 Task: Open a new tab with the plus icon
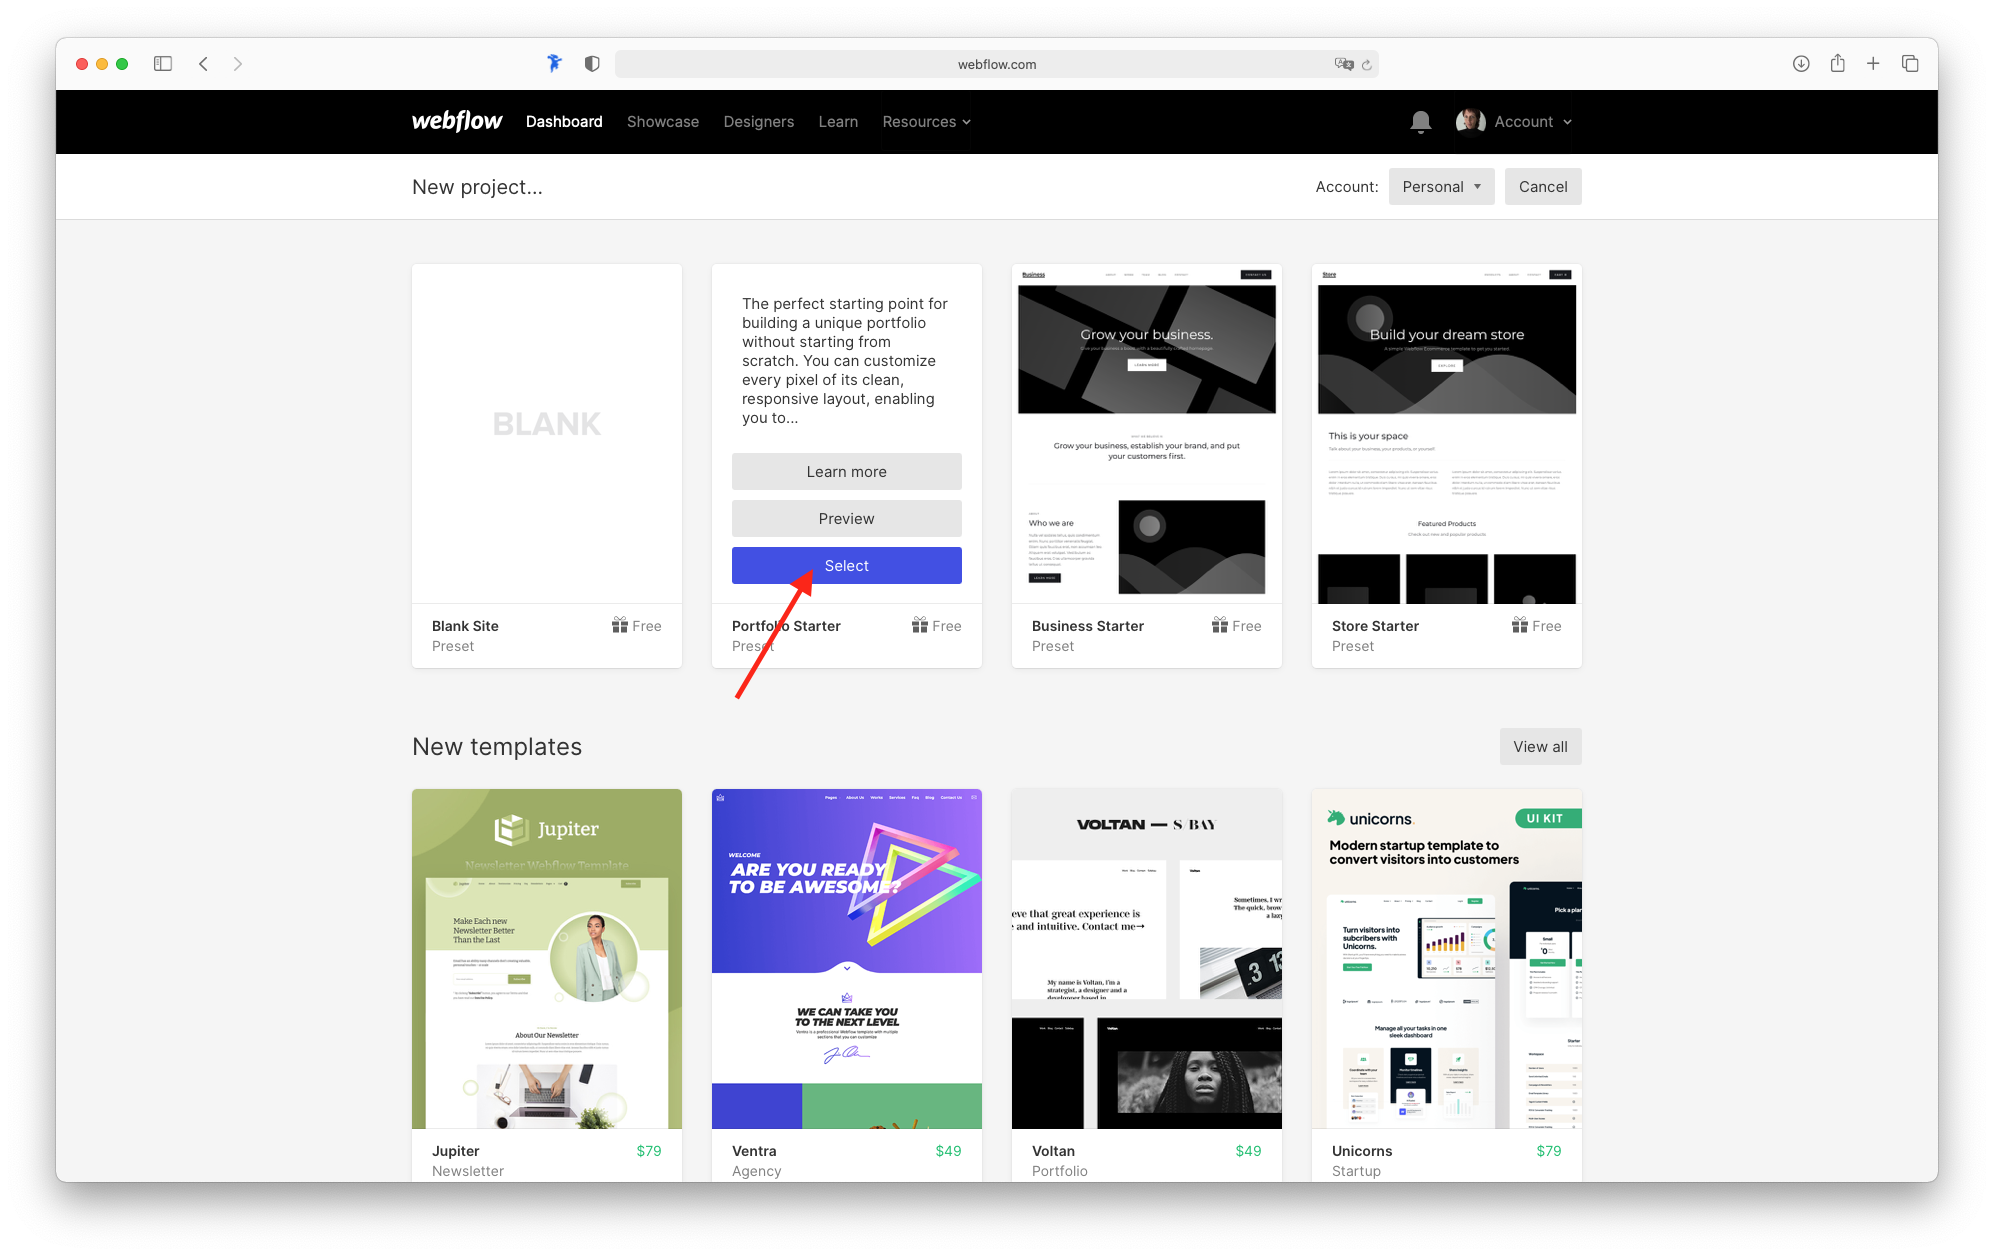[x=1873, y=63]
